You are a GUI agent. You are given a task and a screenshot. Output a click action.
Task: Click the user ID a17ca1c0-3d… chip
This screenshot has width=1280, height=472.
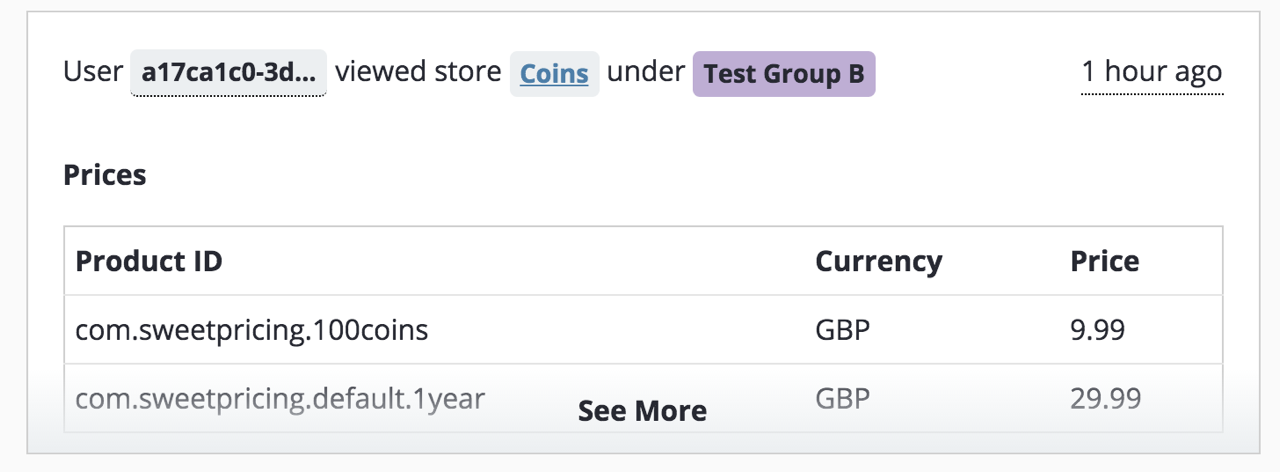pyautogui.click(x=228, y=73)
